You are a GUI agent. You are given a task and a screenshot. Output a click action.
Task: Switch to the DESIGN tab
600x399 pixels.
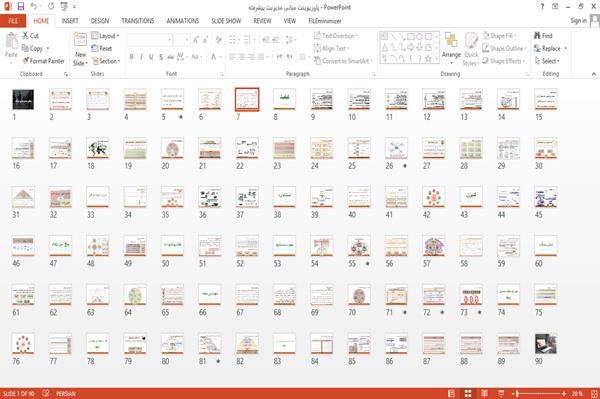[100, 21]
